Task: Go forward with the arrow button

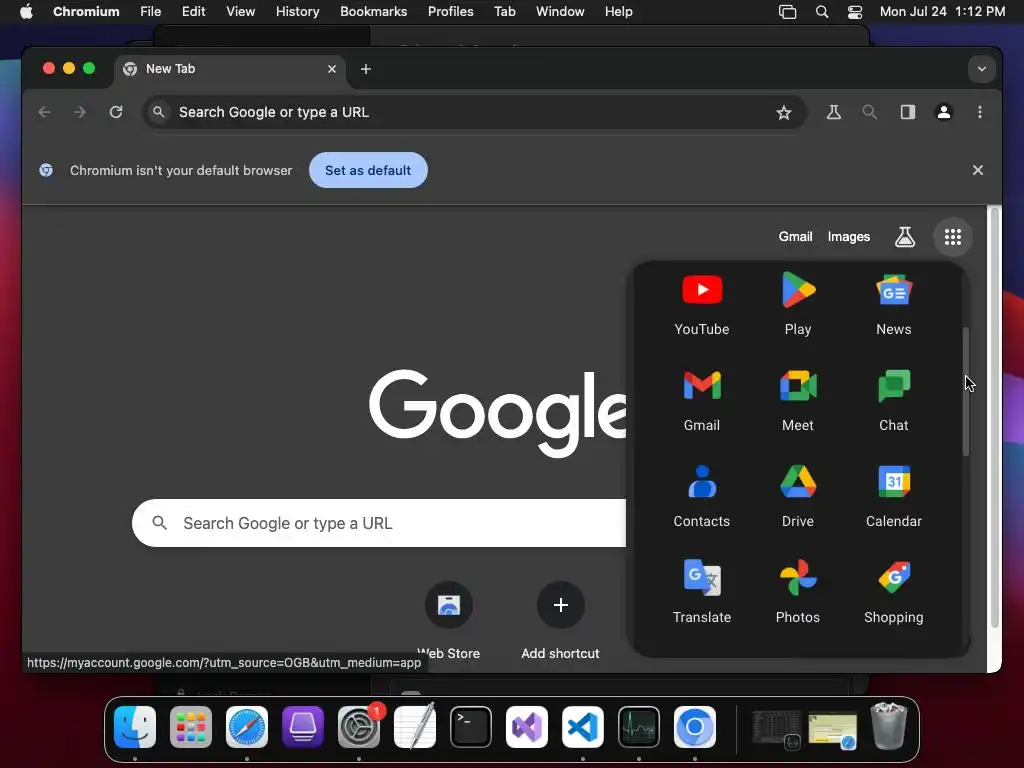Action: [80, 112]
